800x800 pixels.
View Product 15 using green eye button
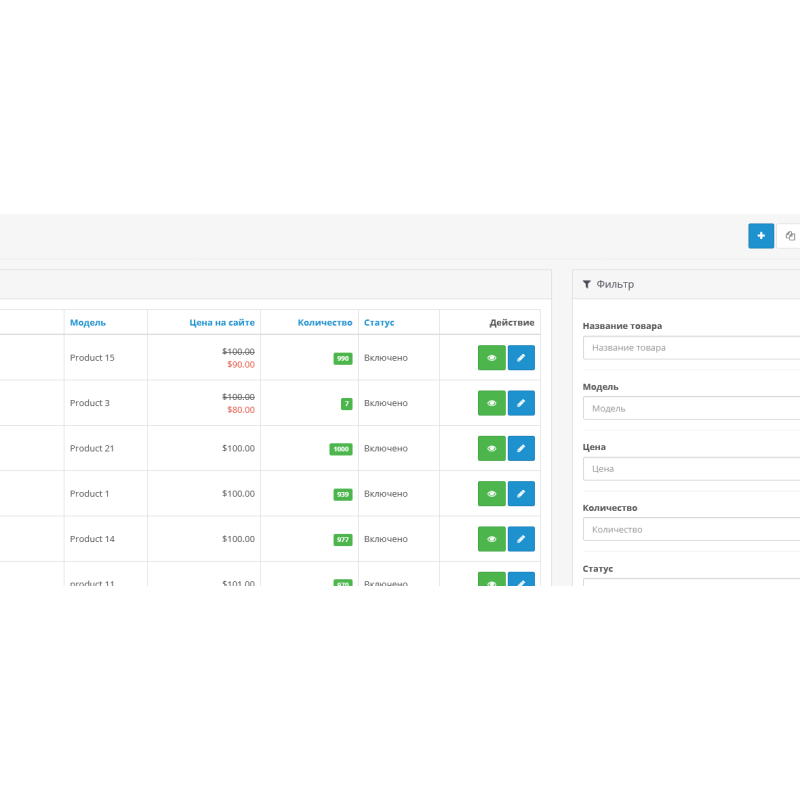click(491, 358)
